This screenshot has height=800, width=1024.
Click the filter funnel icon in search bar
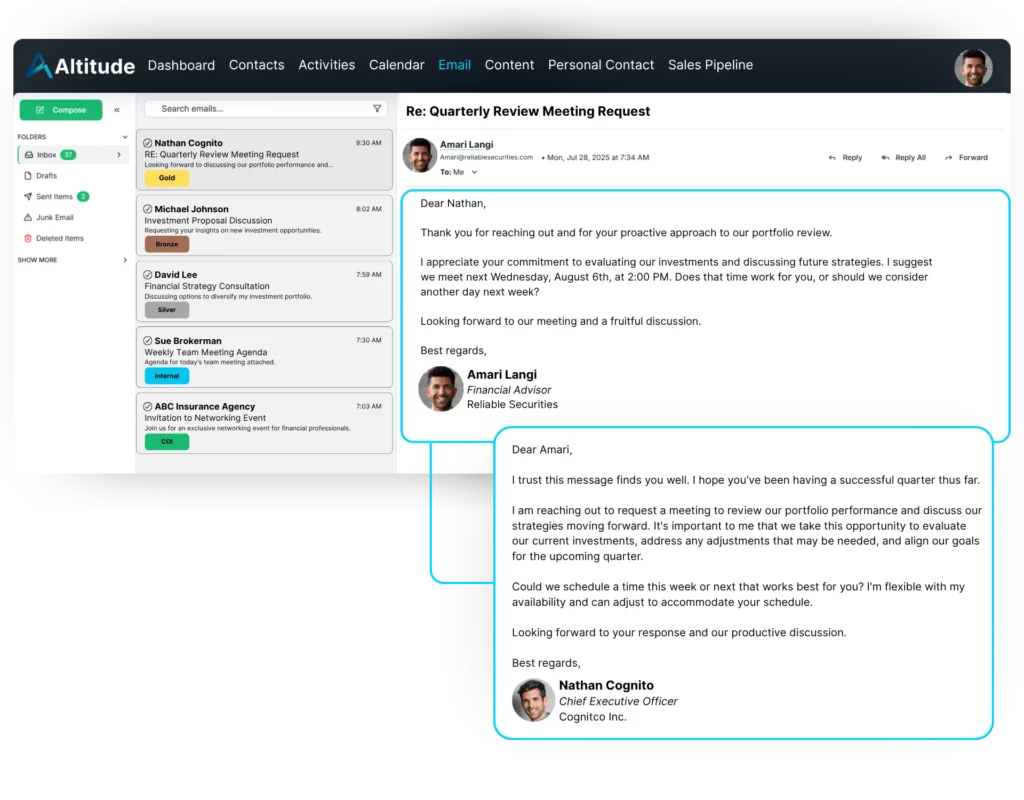click(x=377, y=109)
